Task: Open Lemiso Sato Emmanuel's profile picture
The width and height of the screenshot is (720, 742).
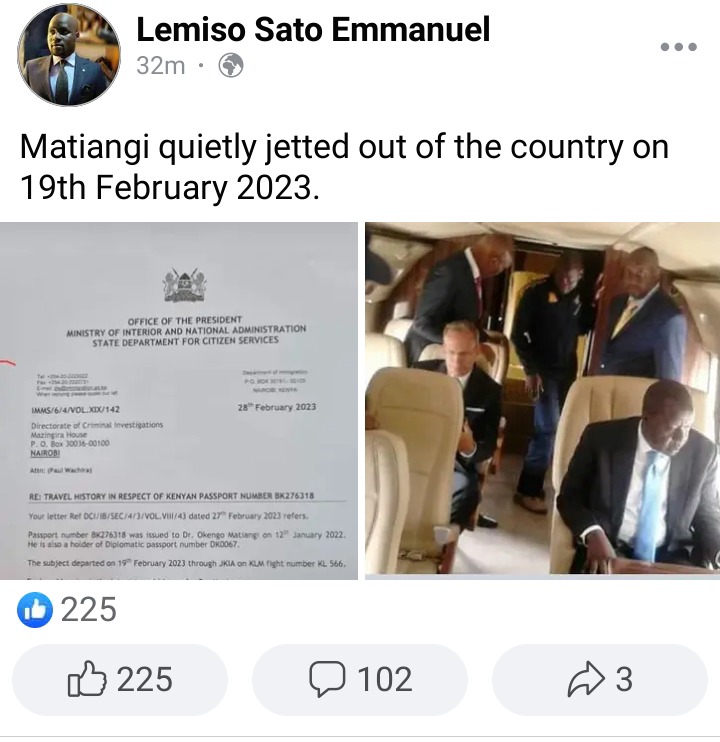Action: coord(69,55)
